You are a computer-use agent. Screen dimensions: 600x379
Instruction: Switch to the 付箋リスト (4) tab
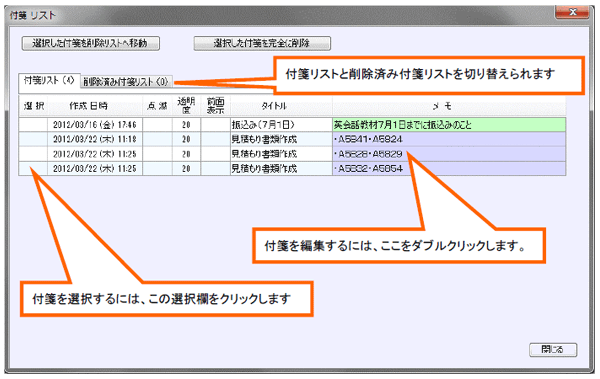(x=49, y=81)
